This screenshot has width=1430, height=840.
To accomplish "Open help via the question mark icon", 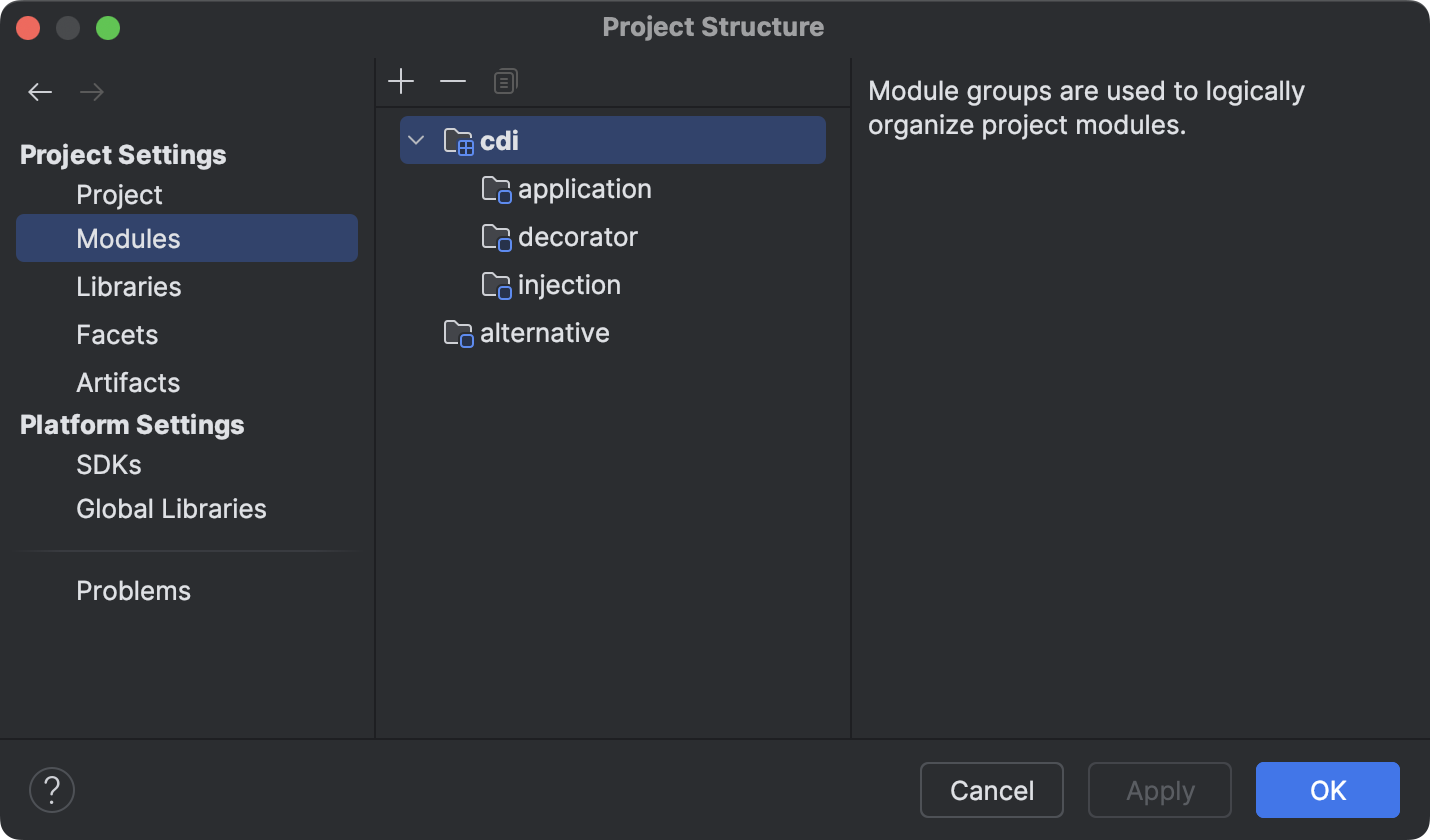I will pyautogui.click(x=51, y=789).
